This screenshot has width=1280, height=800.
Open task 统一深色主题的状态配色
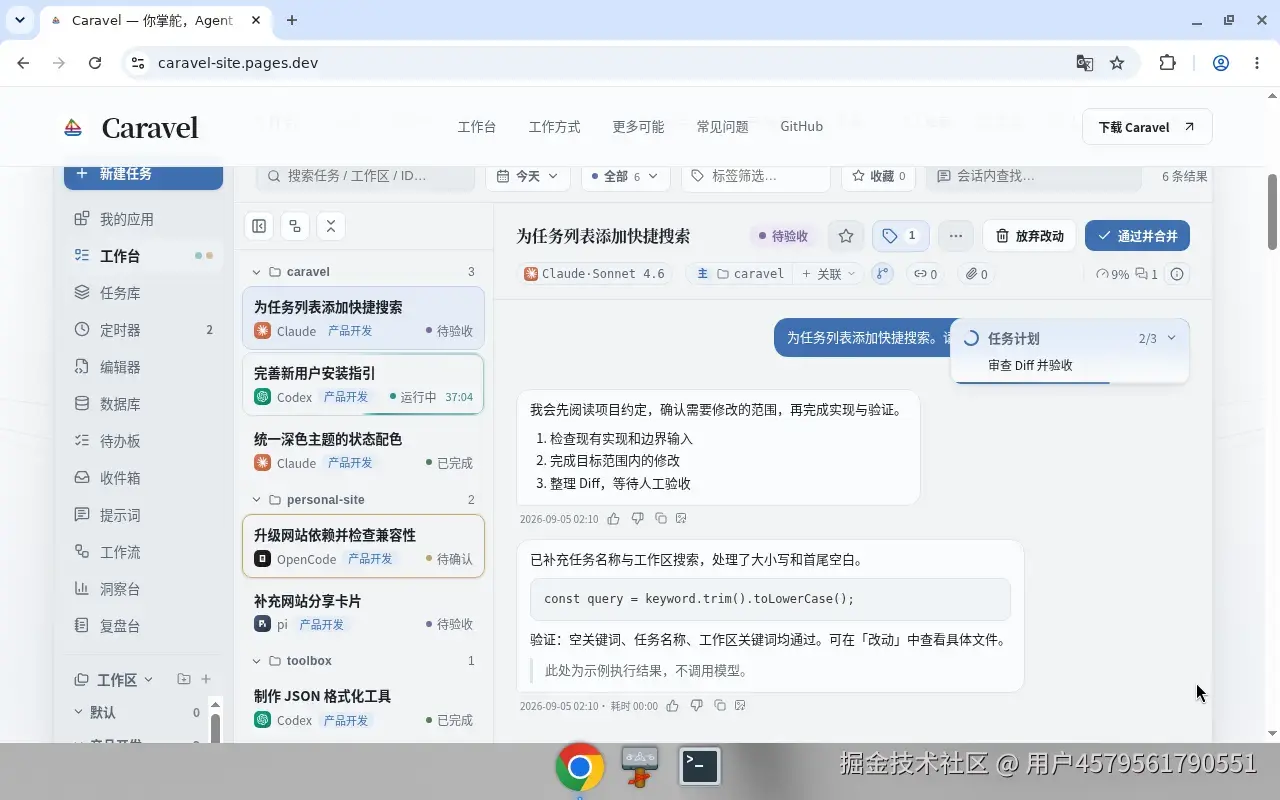[363, 450]
